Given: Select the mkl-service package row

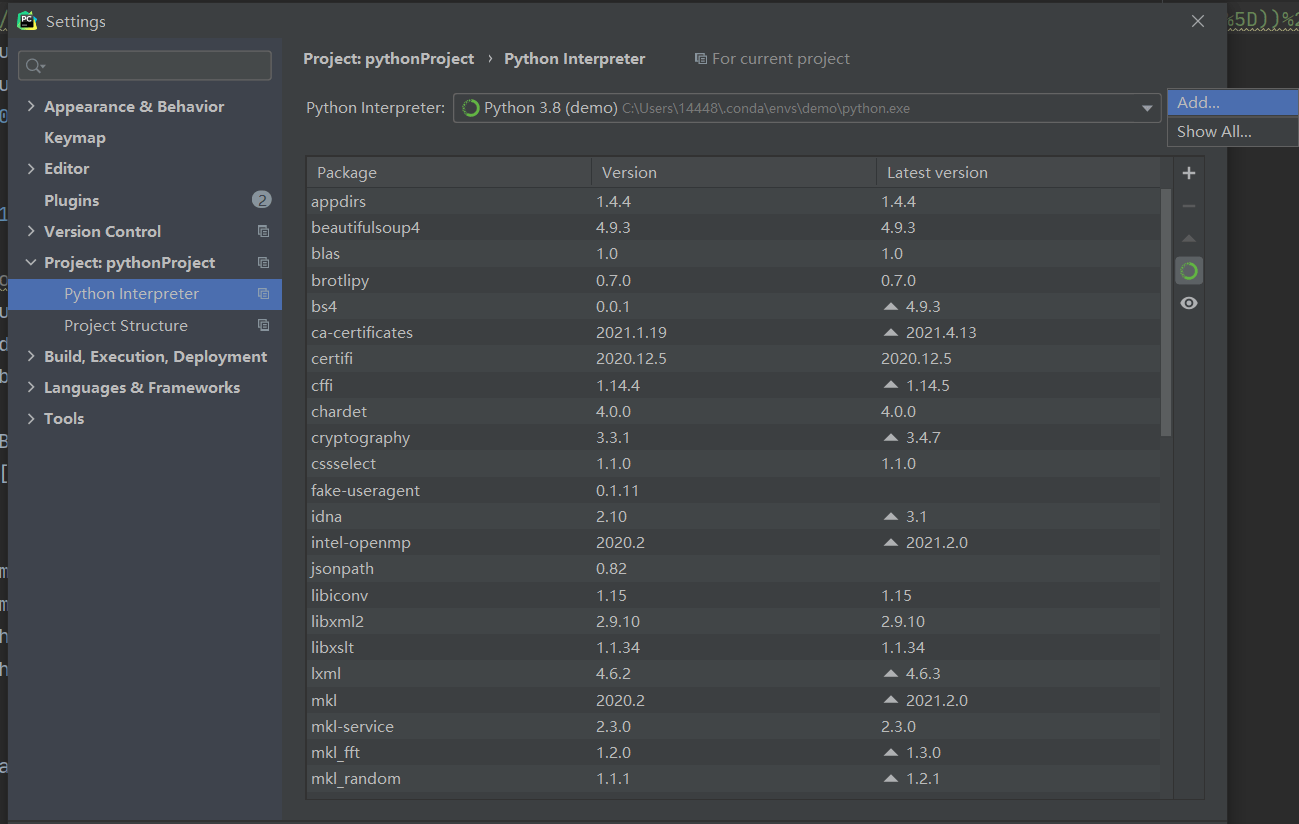Looking at the screenshot, I should (734, 726).
